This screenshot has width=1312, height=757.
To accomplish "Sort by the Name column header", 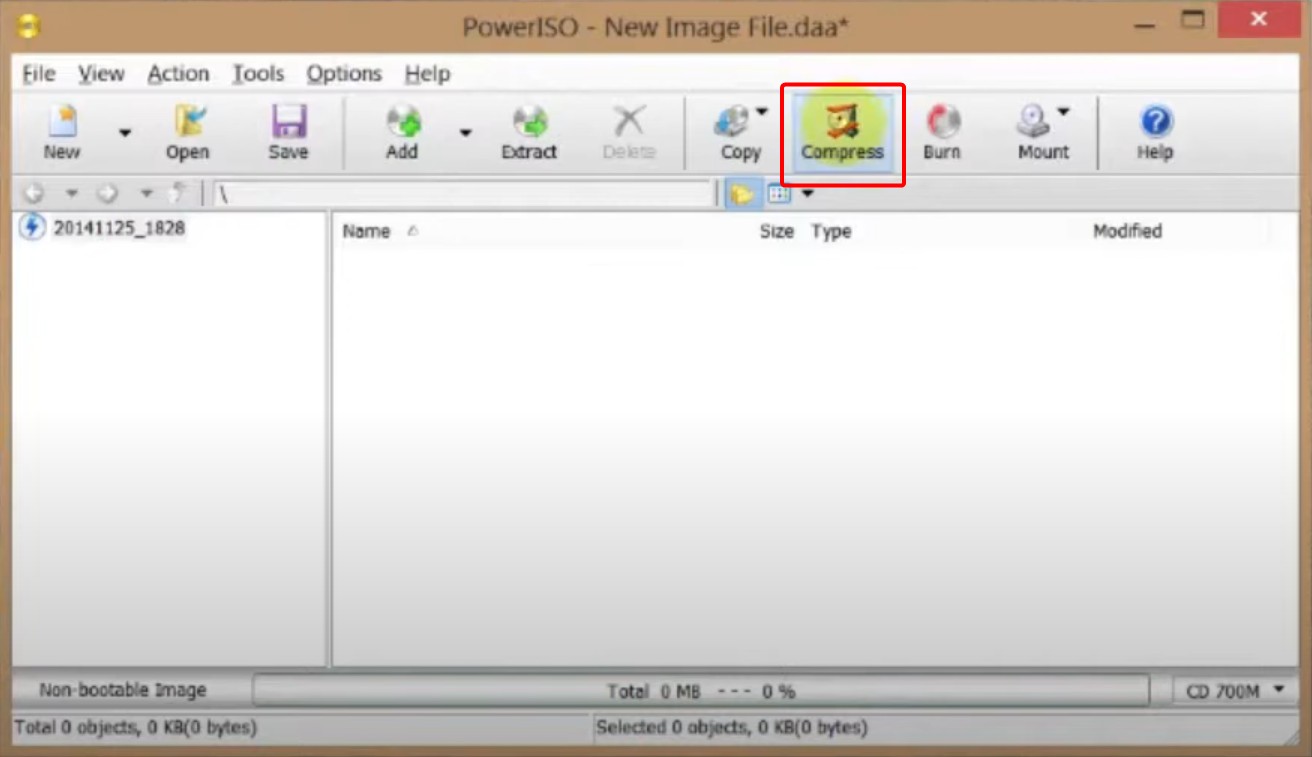I will 365,231.
